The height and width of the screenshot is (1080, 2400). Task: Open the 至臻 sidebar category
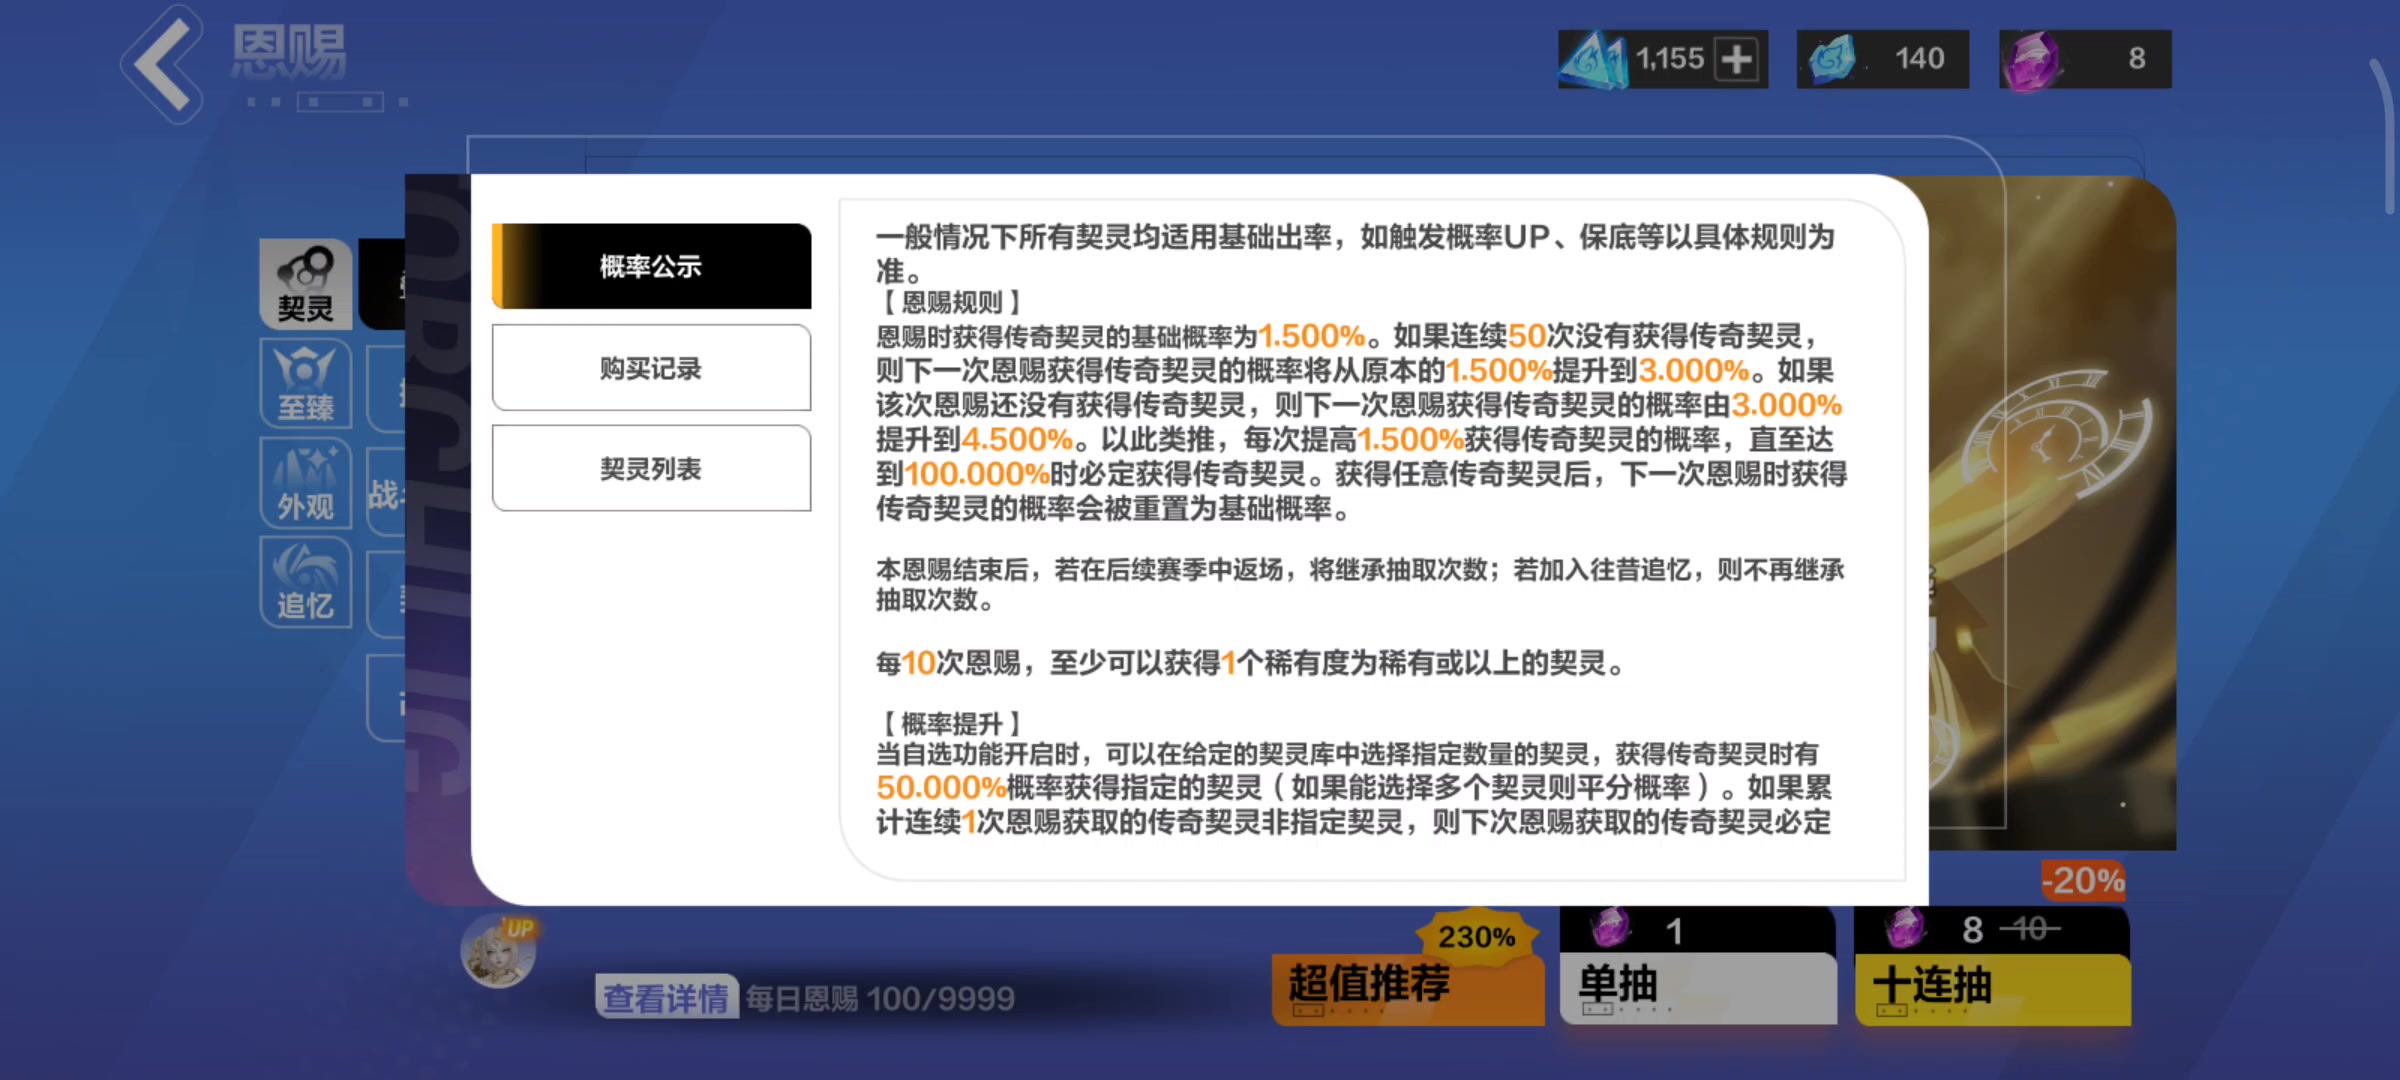pos(306,383)
